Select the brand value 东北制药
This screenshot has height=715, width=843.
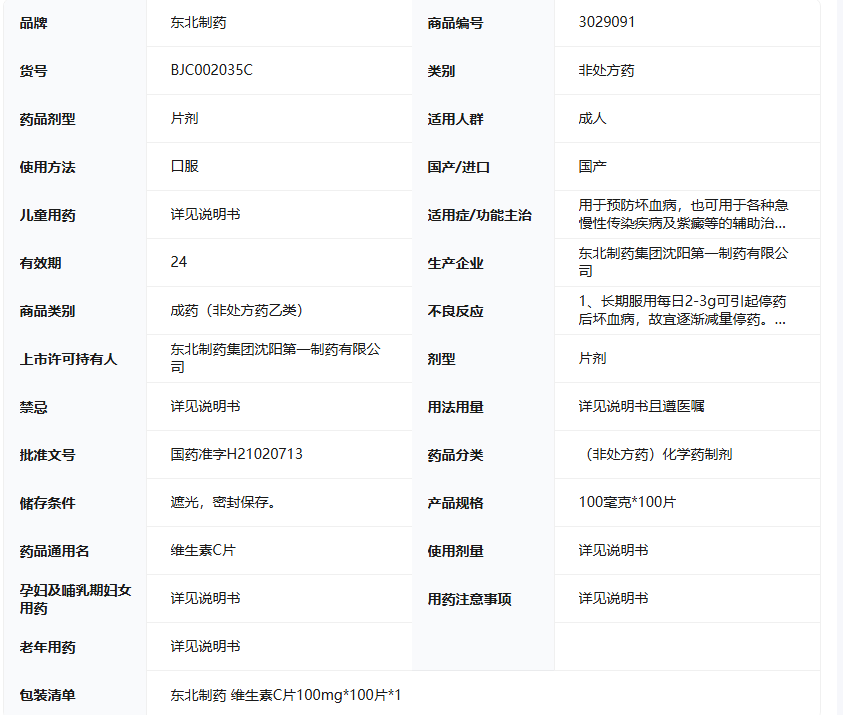198,23
